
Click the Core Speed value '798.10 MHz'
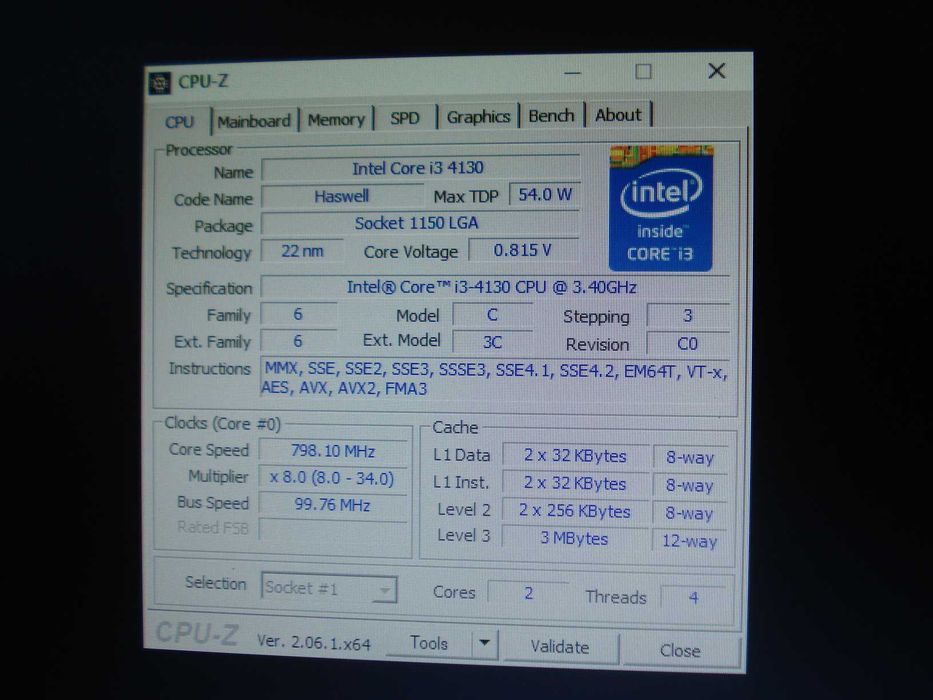tap(333, 451)
